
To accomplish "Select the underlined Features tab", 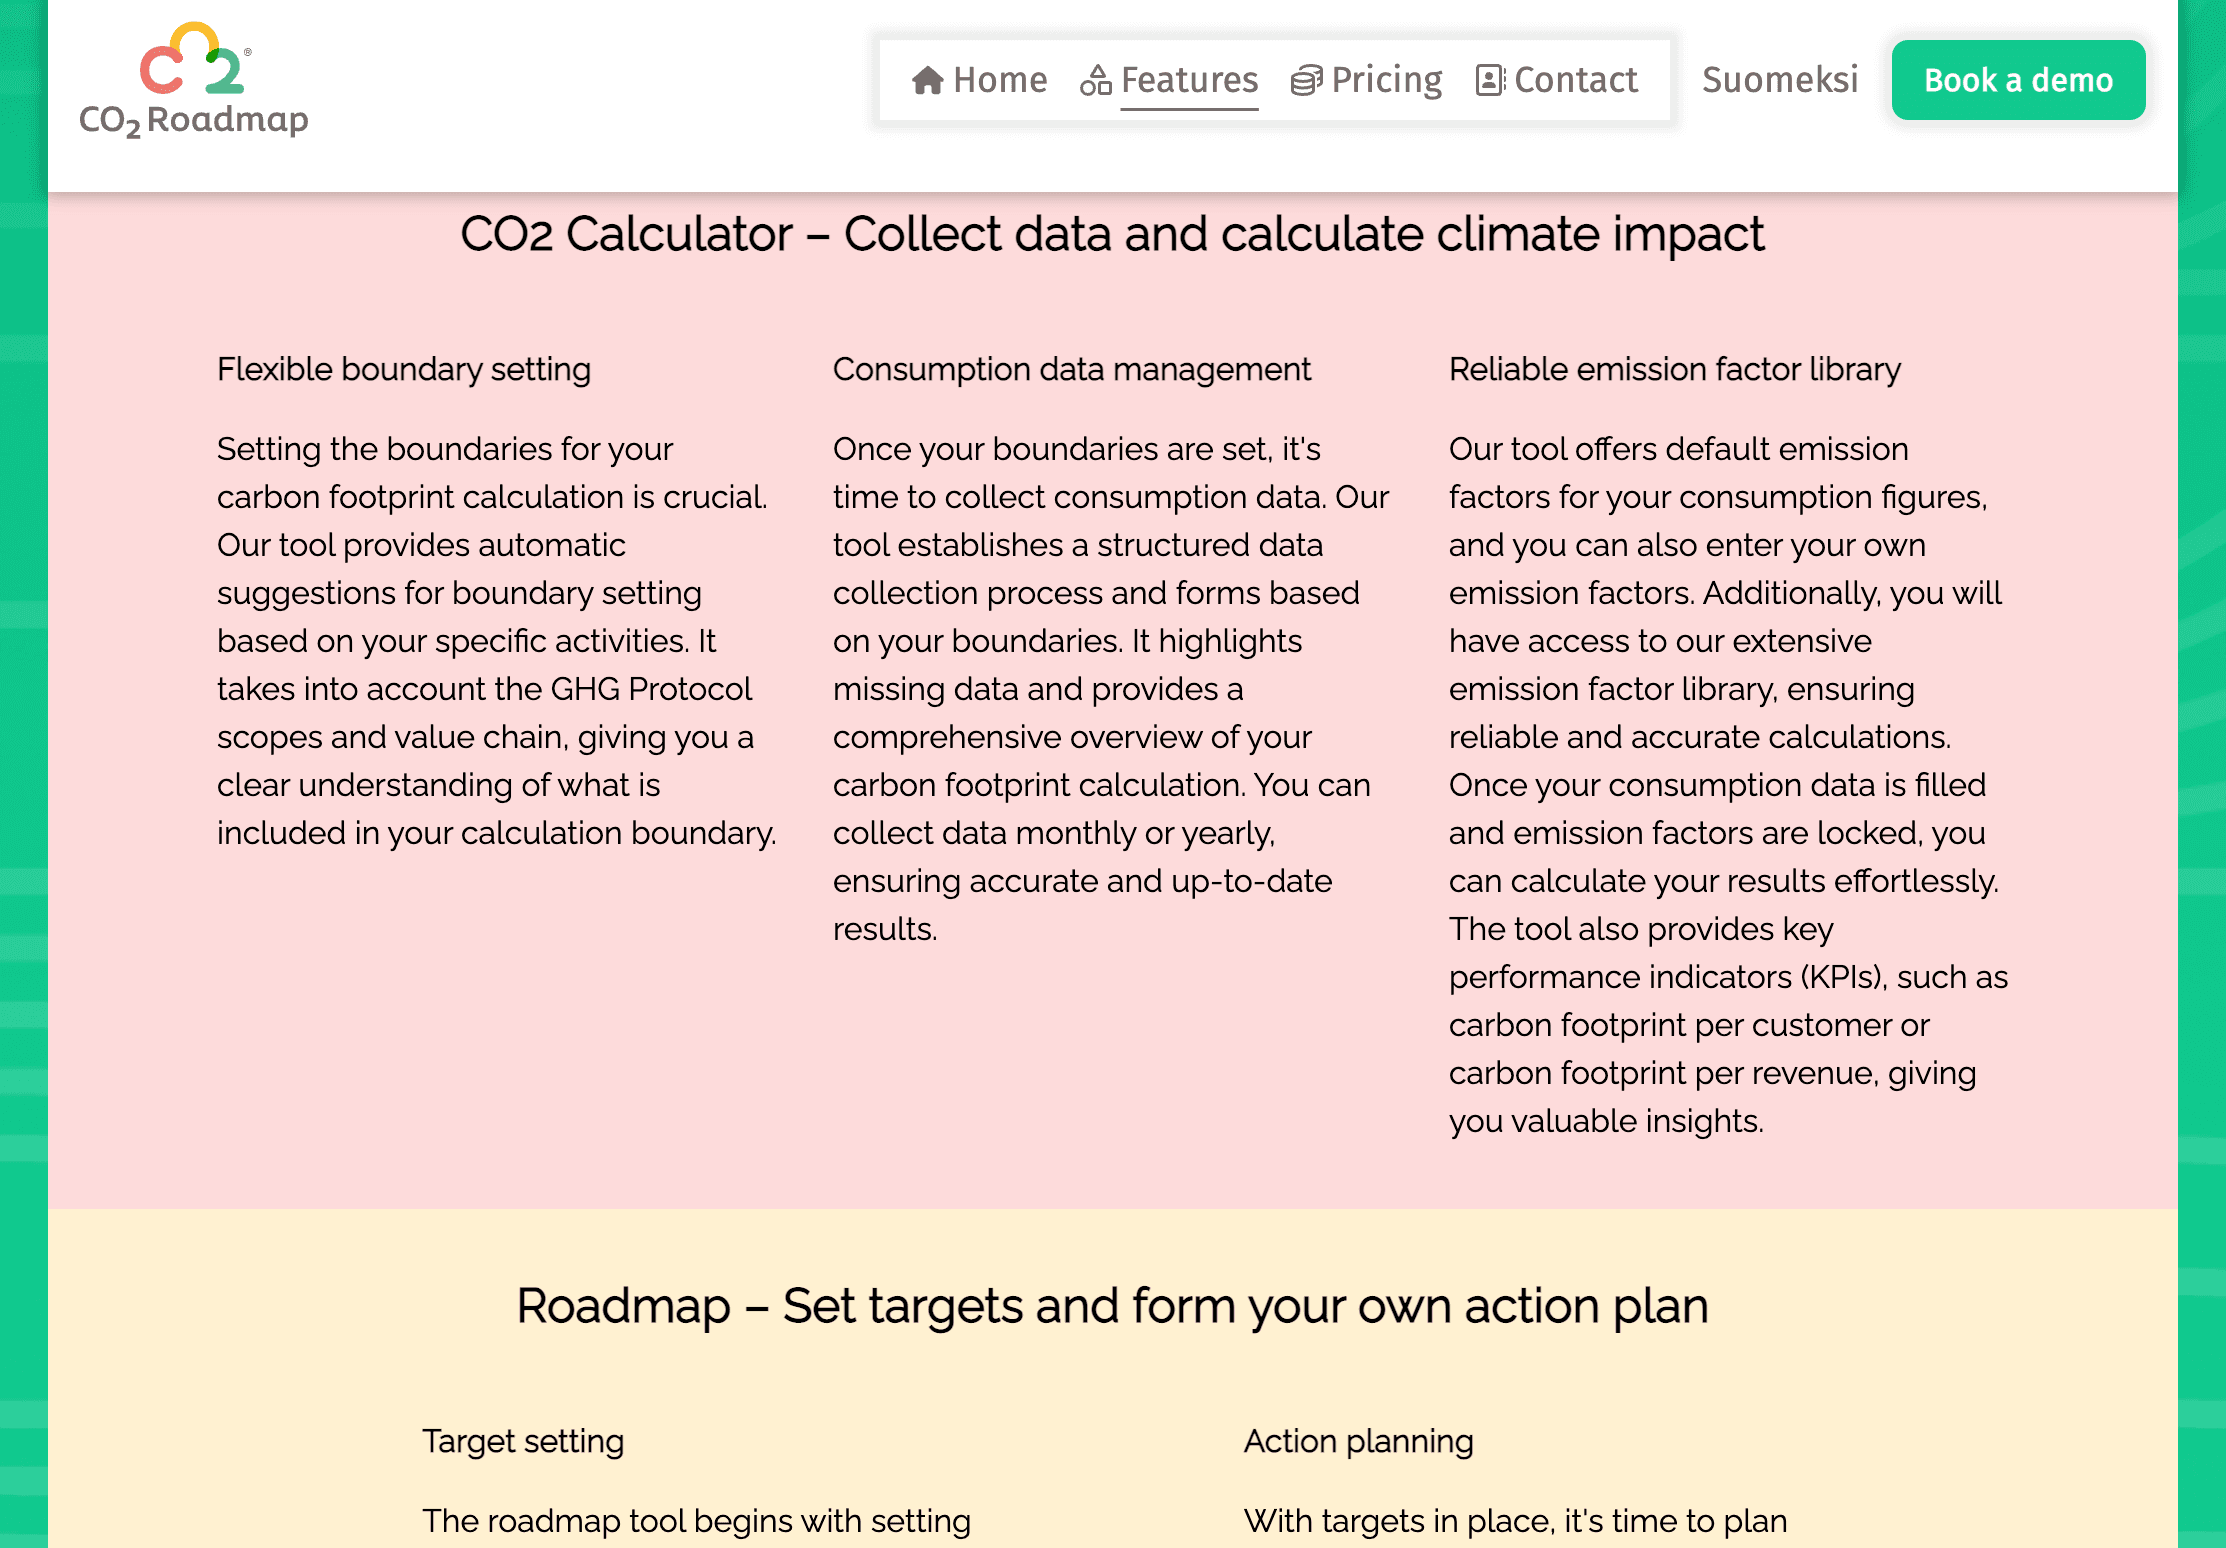I will pos(1189,80).
